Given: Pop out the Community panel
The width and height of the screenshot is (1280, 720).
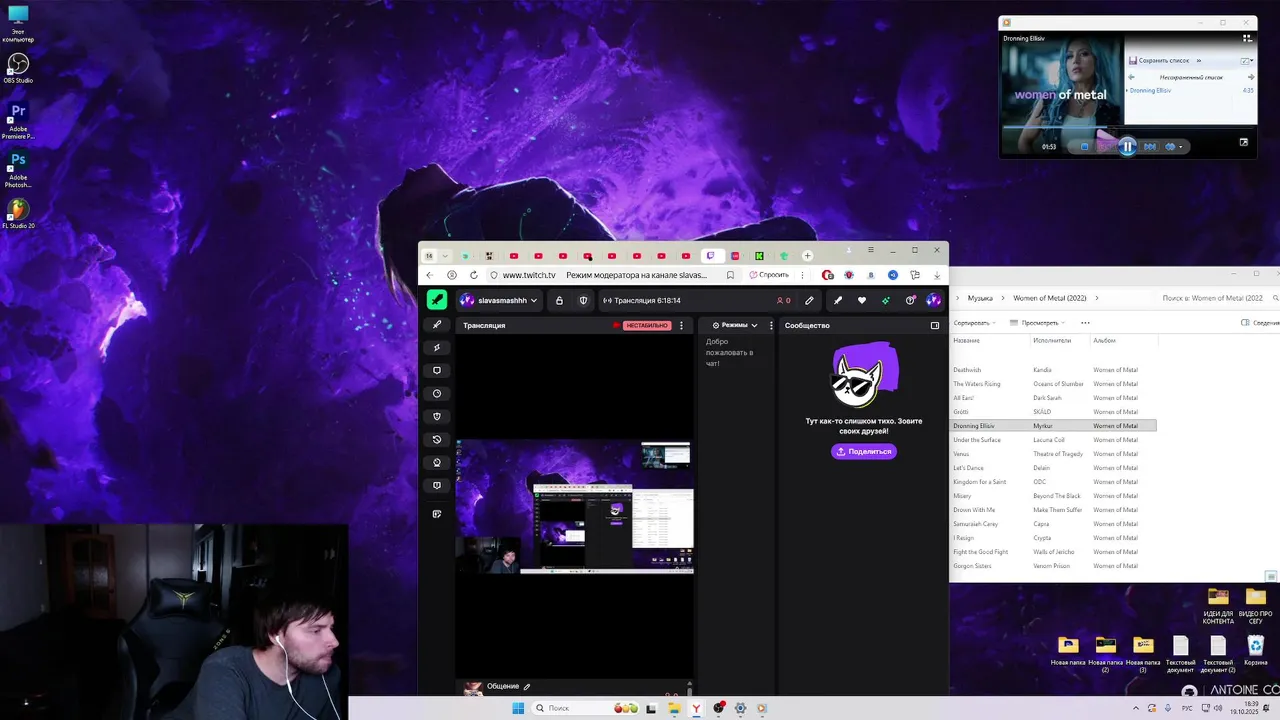Looking at the screenshot, I should (x=935, y=325).
